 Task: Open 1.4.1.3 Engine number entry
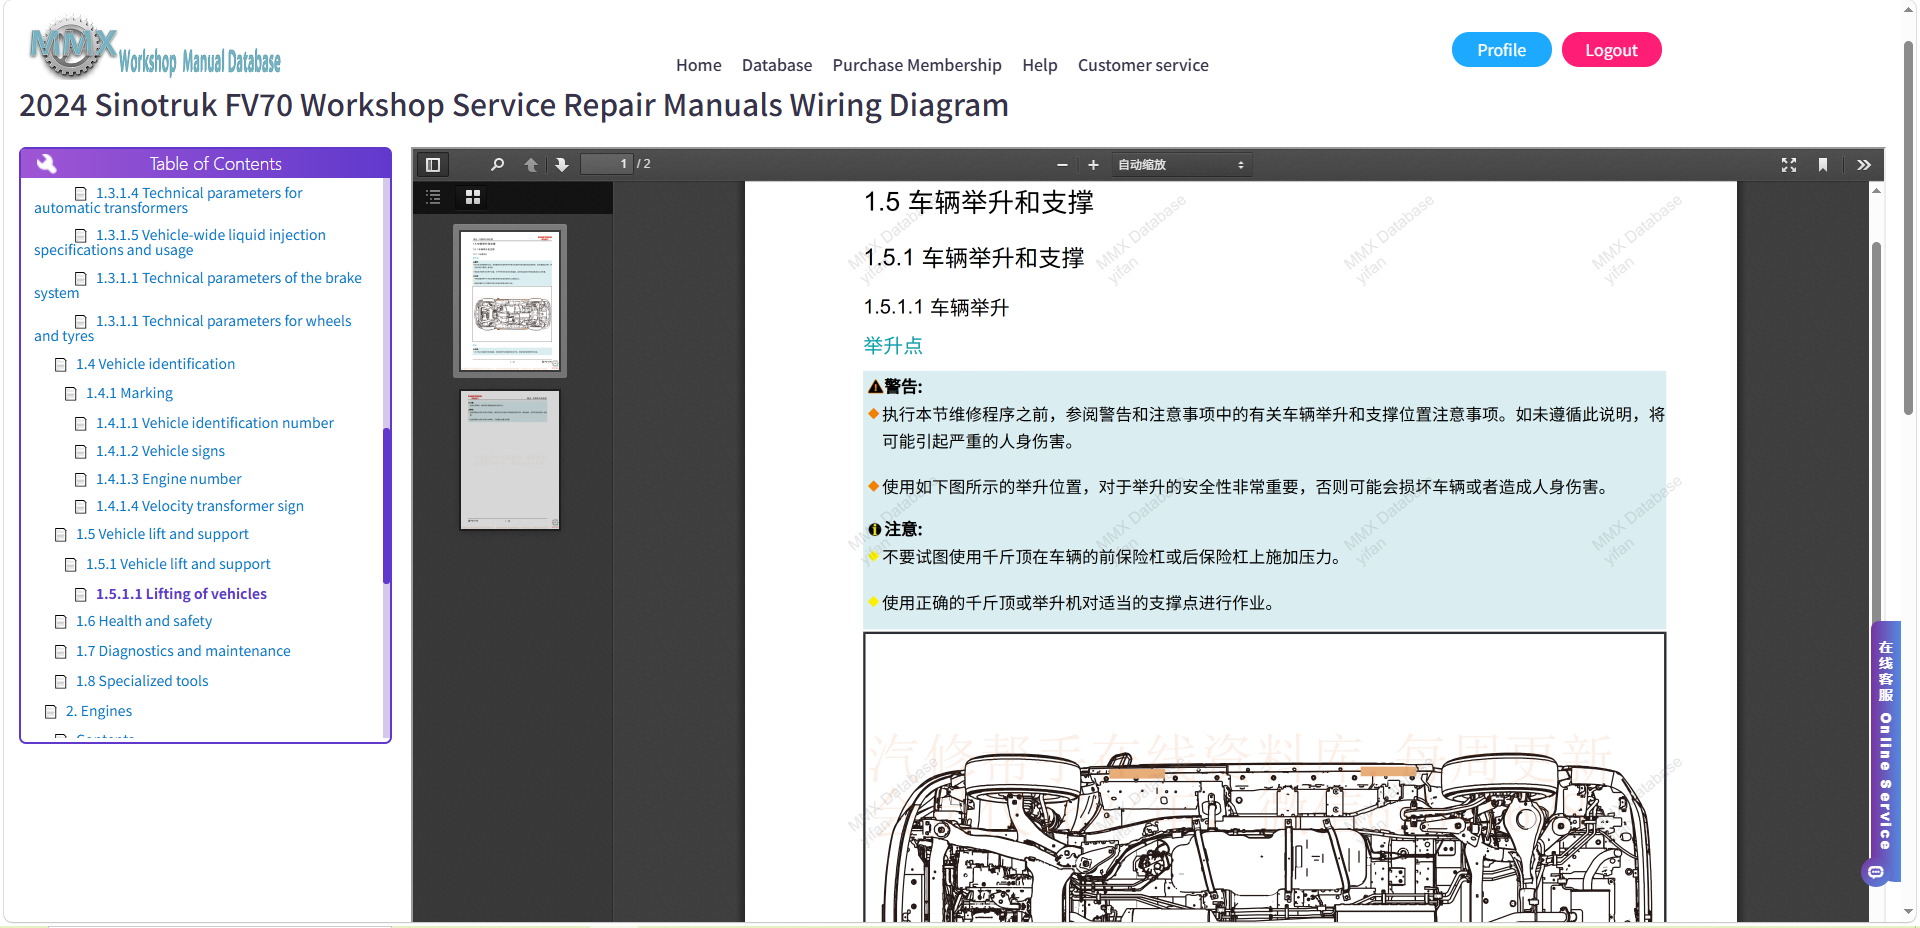(169, 479)
